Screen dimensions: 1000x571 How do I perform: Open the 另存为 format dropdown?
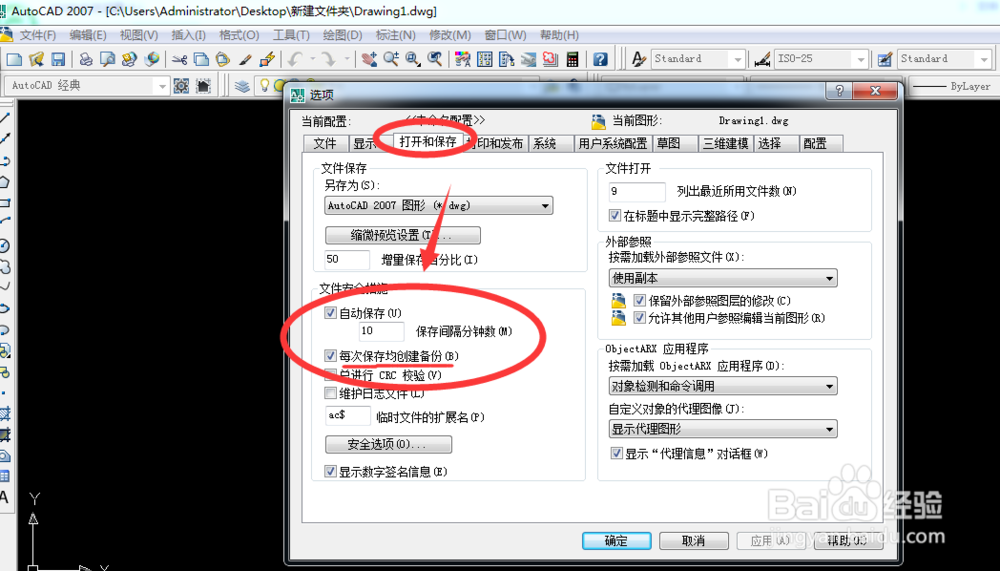coord(439,205)
